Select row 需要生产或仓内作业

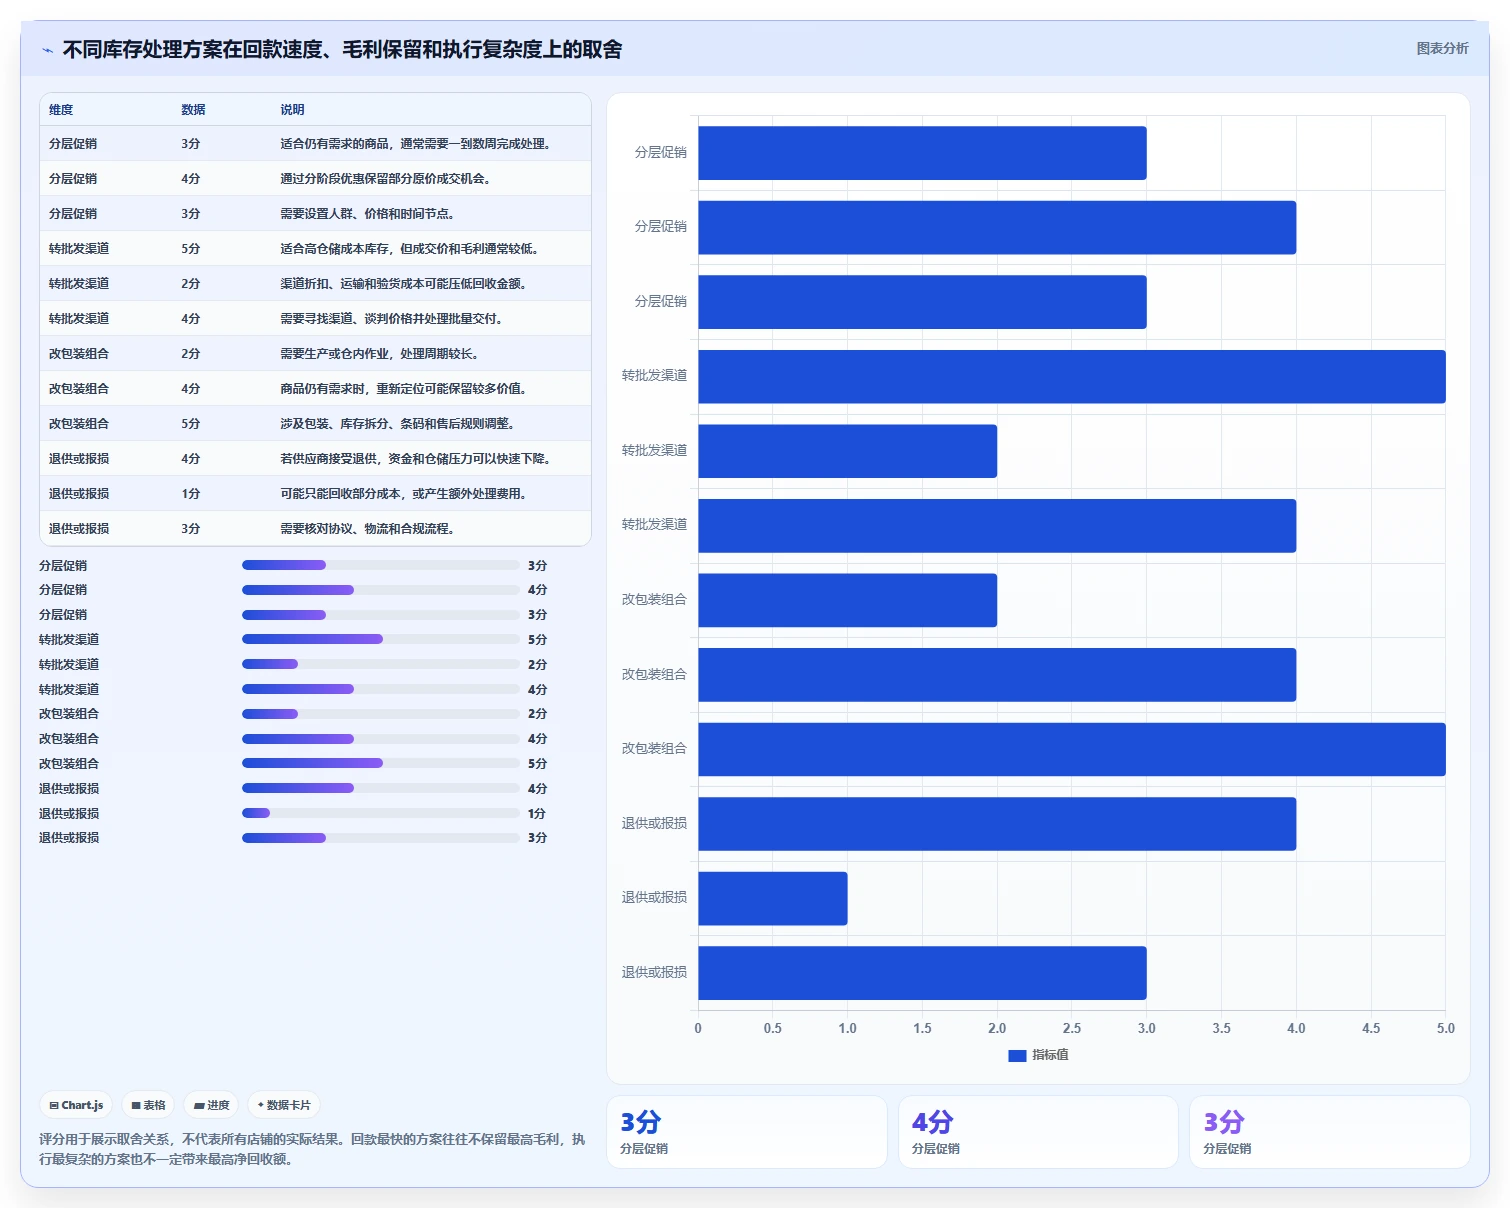pyautogui.click(x=315, y=353)
